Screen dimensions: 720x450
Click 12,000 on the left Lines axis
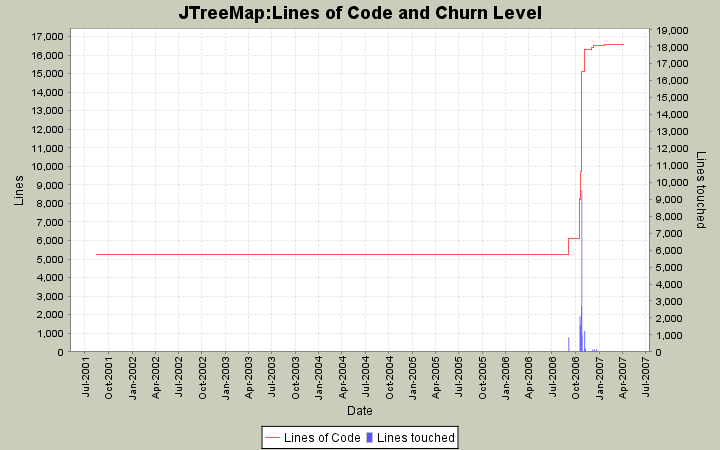(47, 129)
